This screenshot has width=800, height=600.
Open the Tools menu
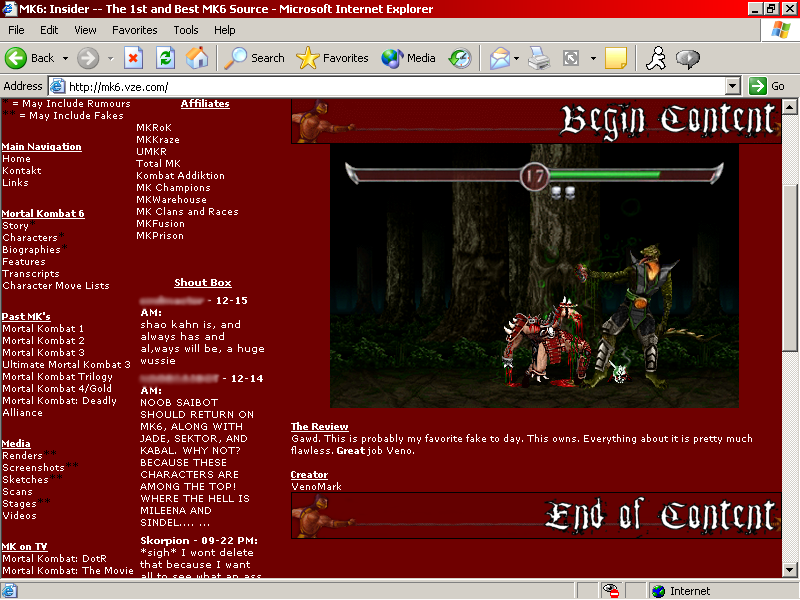coord(186,30)
